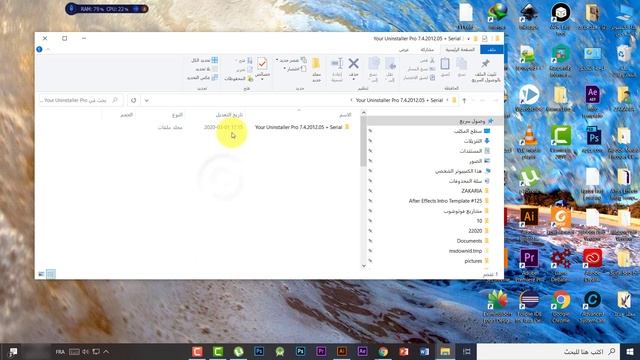Open Google Chrome desktop shortcut
This screenshot has height=360, width=640.
click(561, 300)
